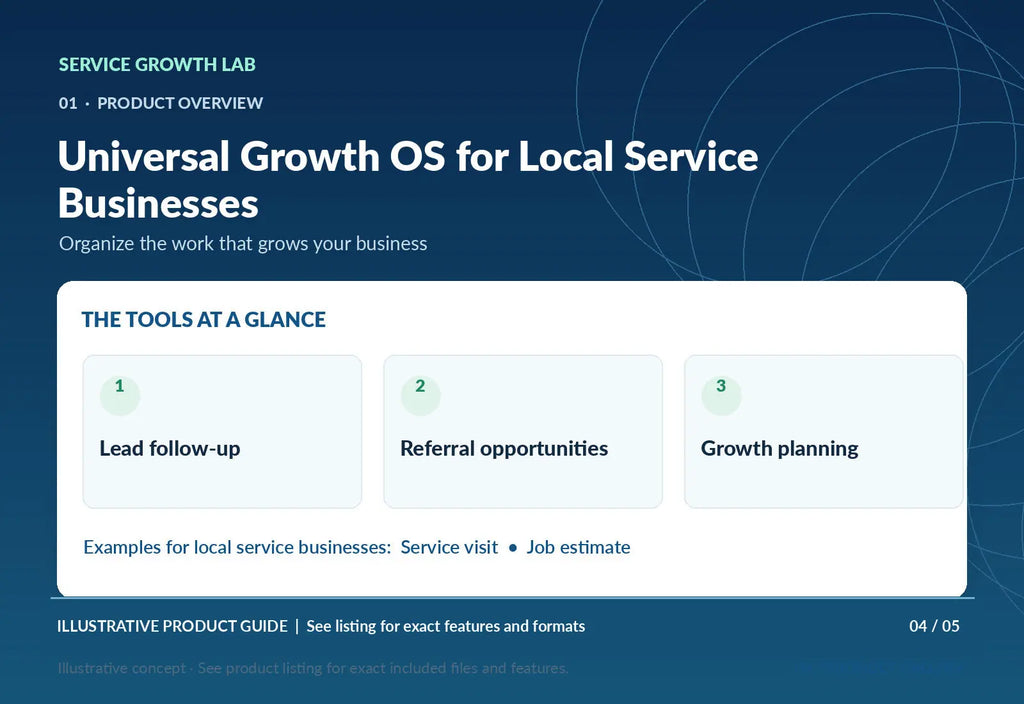Click the 01 · PRODUCT OVERVIEW label
This screenshot has height=704, width=1024.
point(161,103)
